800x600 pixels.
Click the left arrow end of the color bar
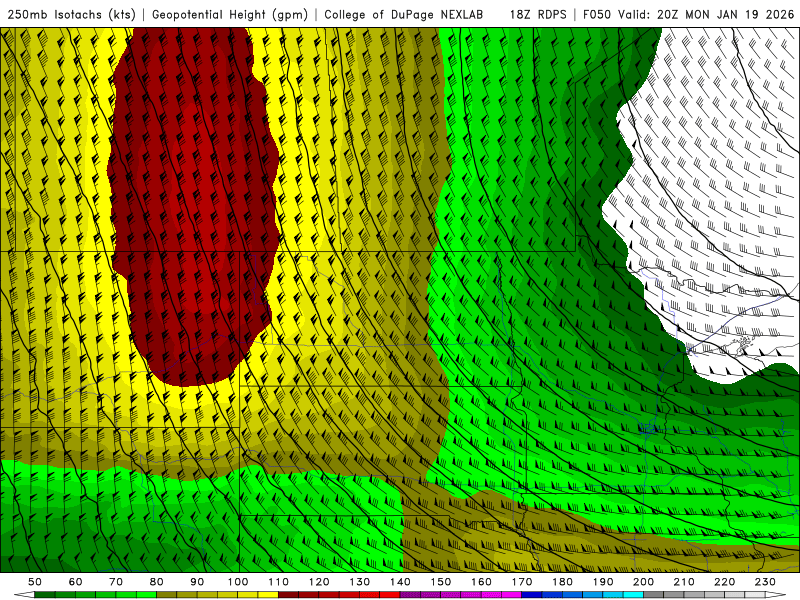pos(24,595)
